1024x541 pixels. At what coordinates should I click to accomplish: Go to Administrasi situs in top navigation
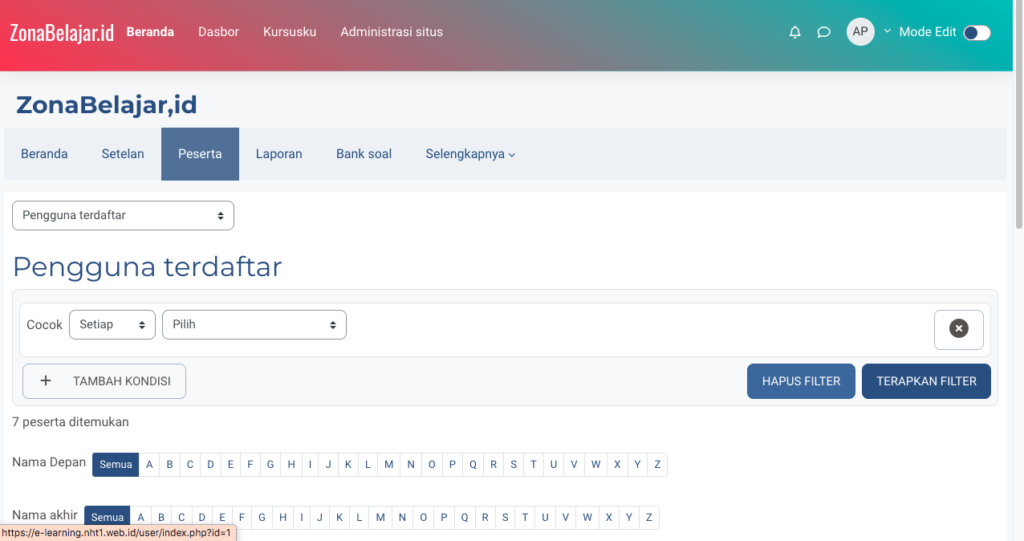[391, 32]
